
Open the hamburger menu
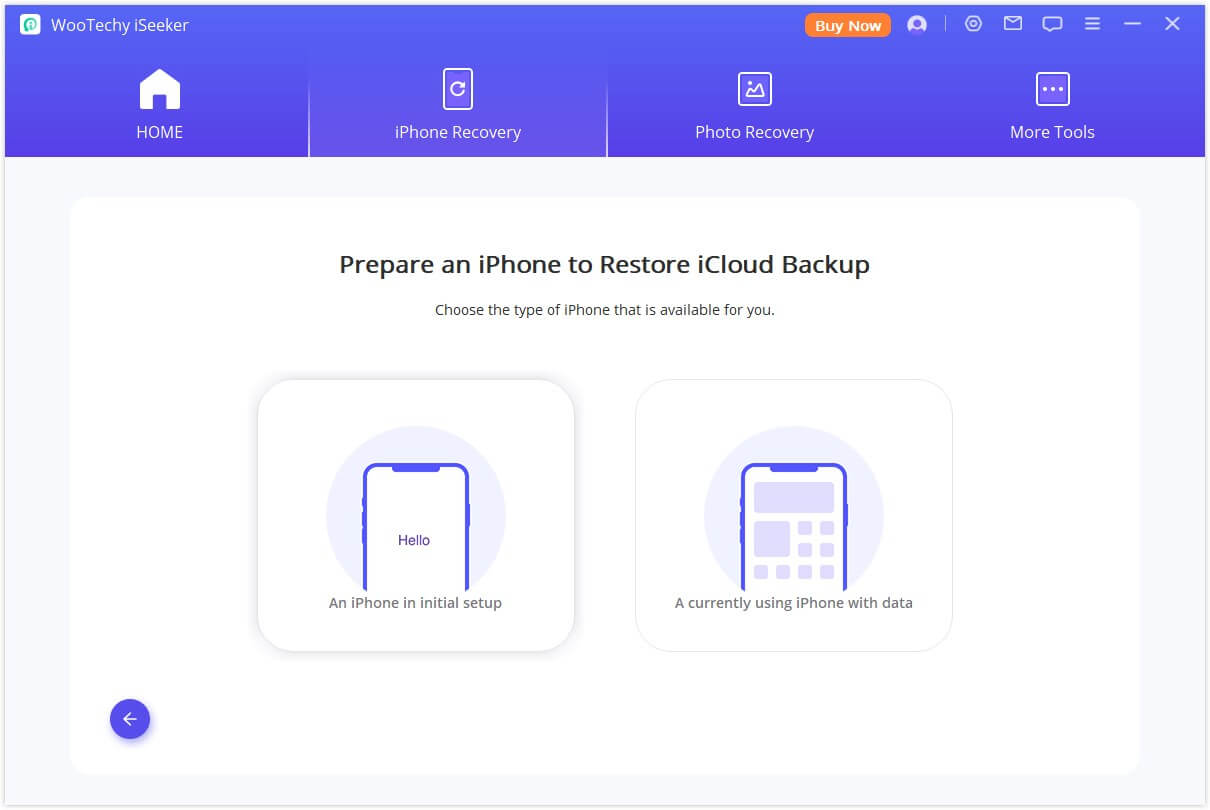(x=1092, y=23)
